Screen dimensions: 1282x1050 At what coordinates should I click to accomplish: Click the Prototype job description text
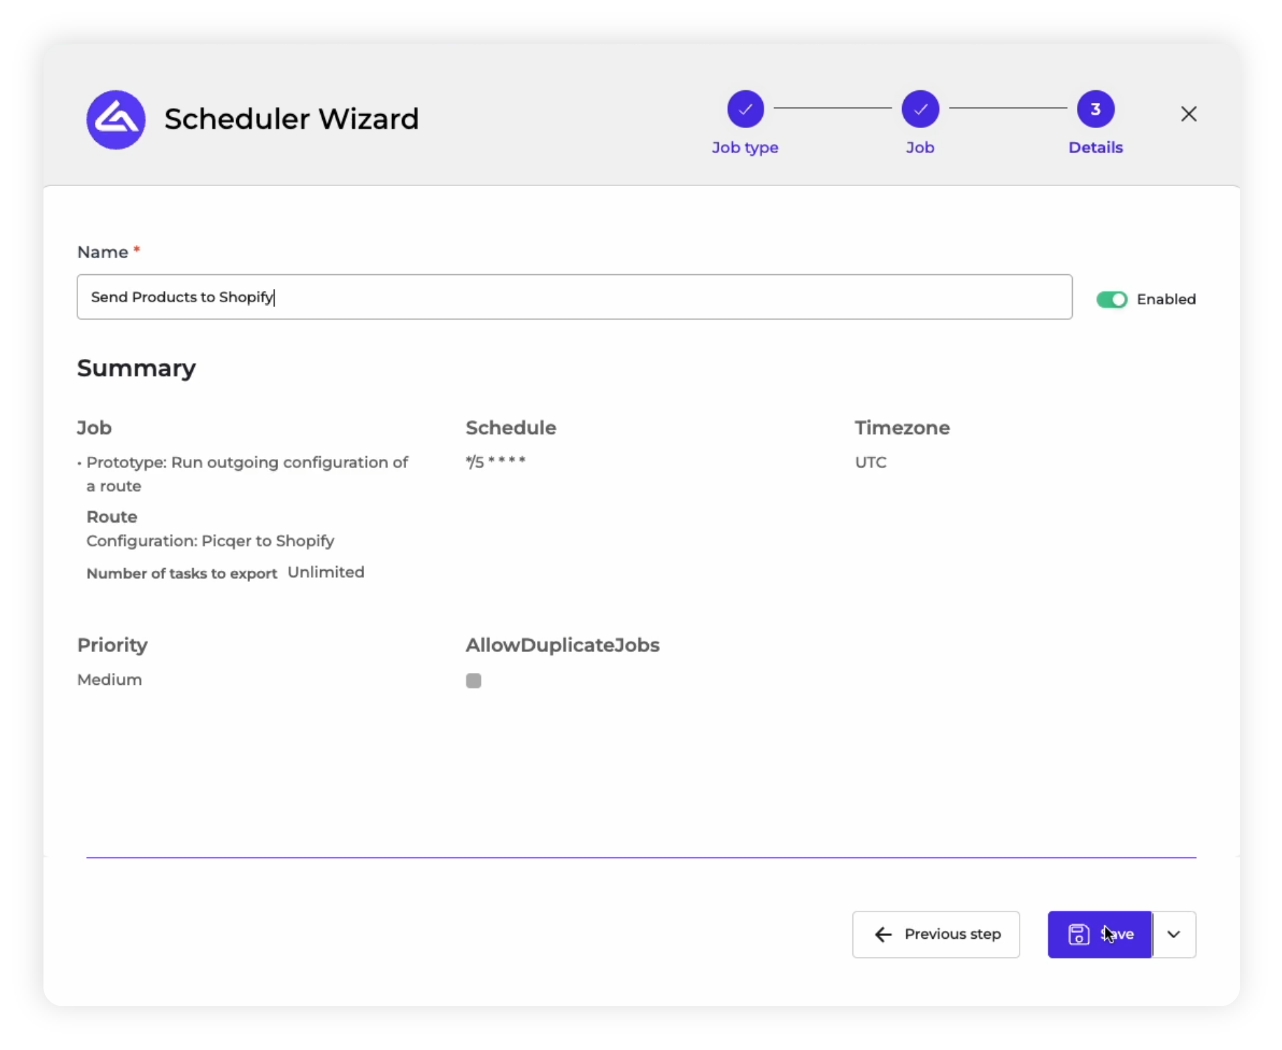point(247,474)
